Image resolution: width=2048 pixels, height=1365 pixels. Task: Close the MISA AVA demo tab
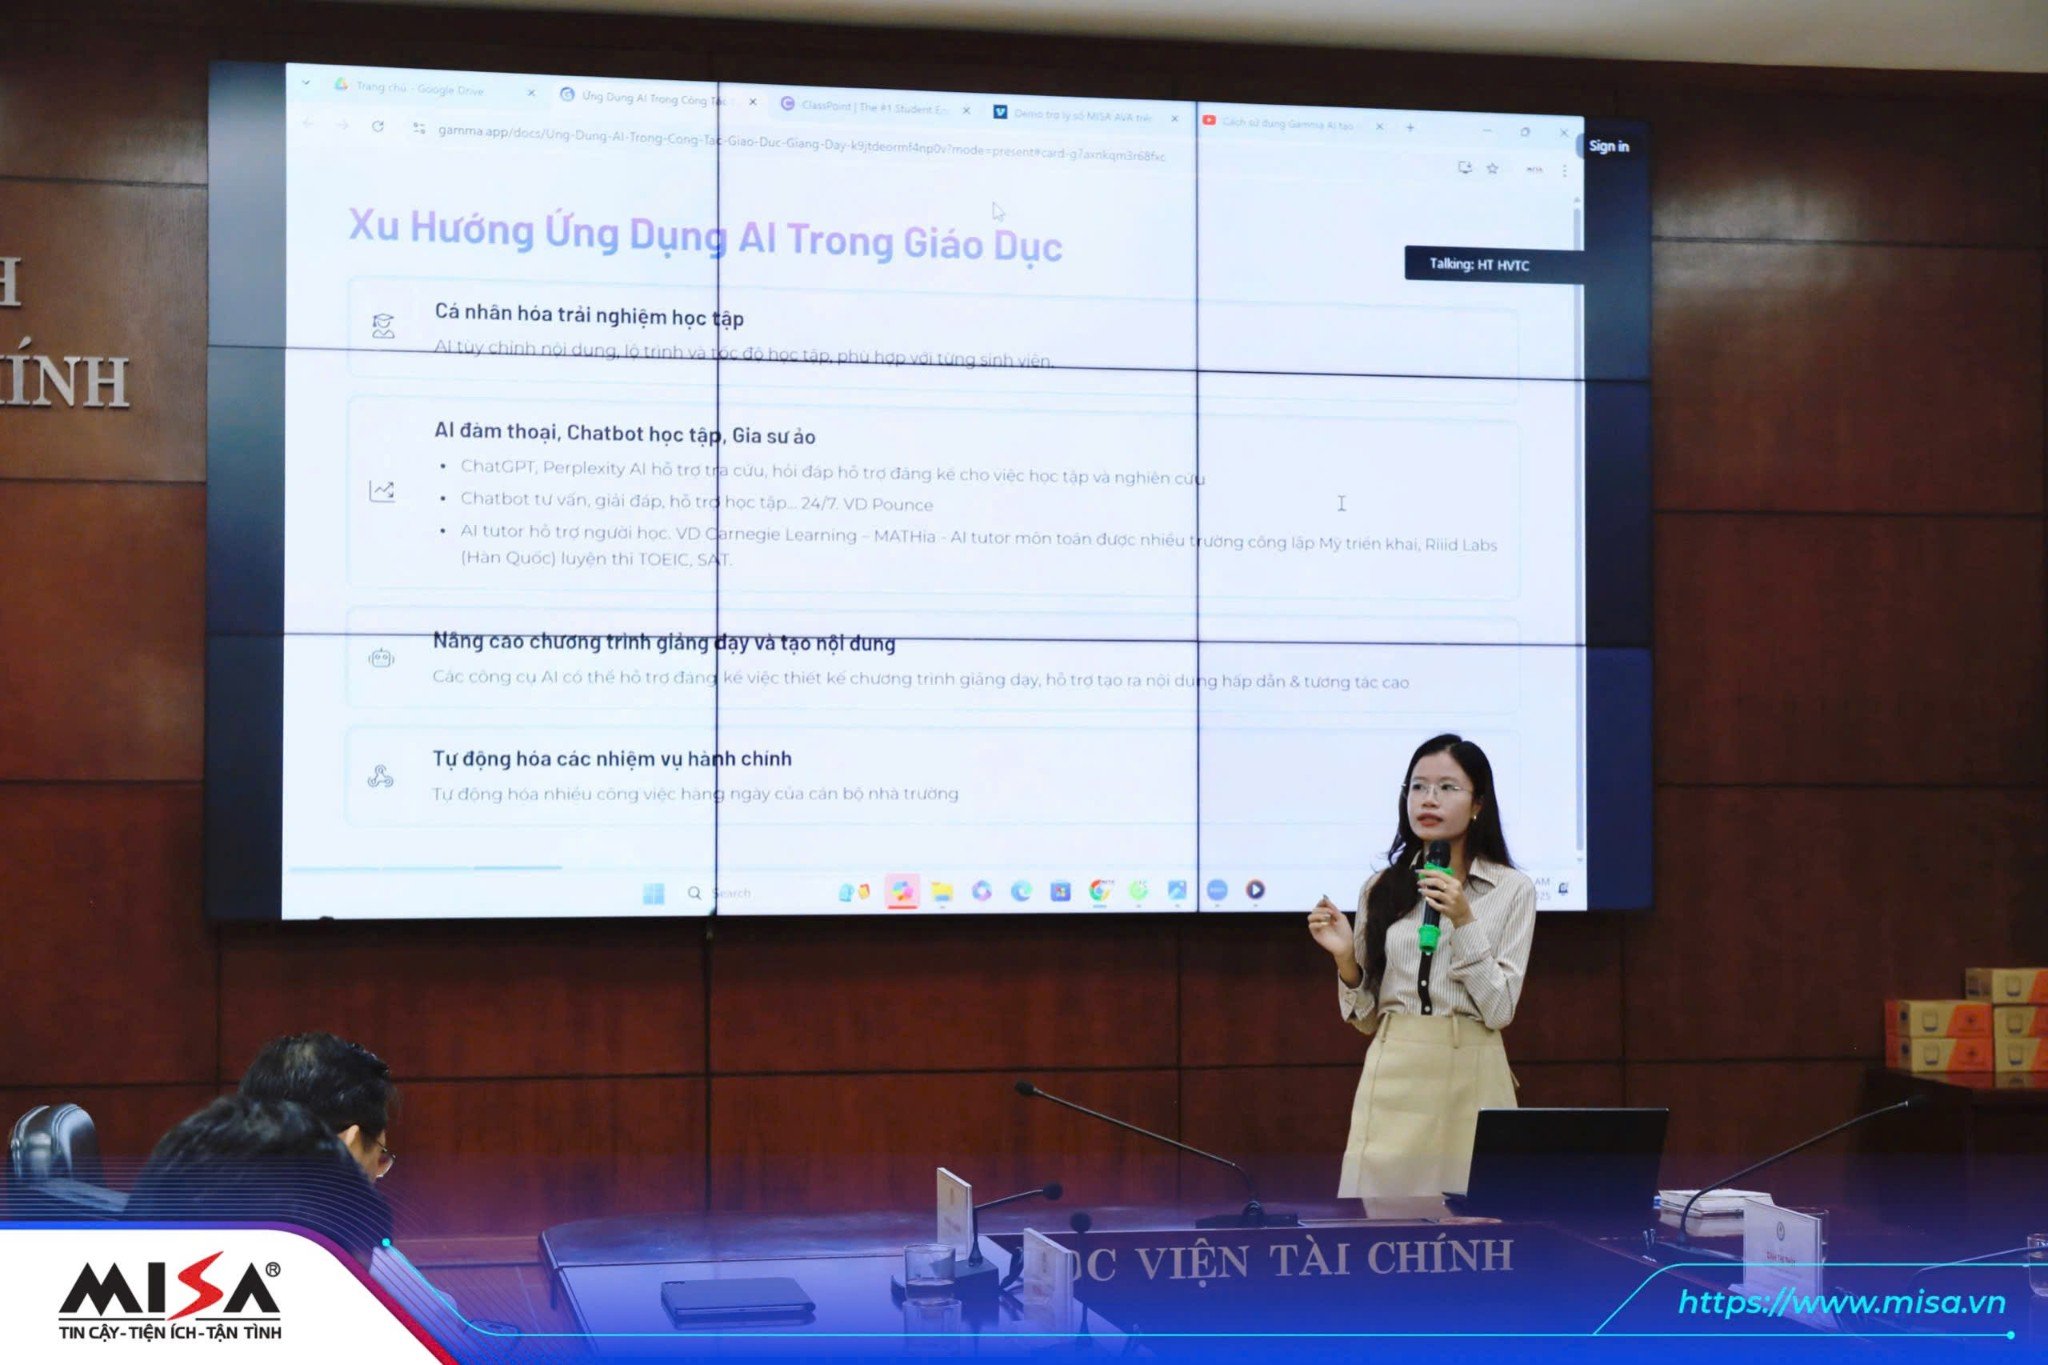click(x=1174, y=118)
